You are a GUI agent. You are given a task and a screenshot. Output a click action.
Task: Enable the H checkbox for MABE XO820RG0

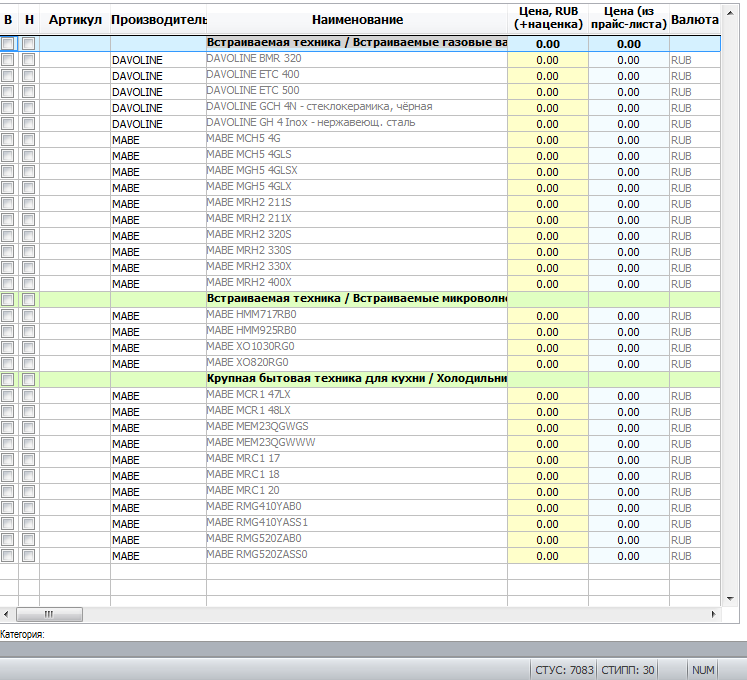(29, 364)
